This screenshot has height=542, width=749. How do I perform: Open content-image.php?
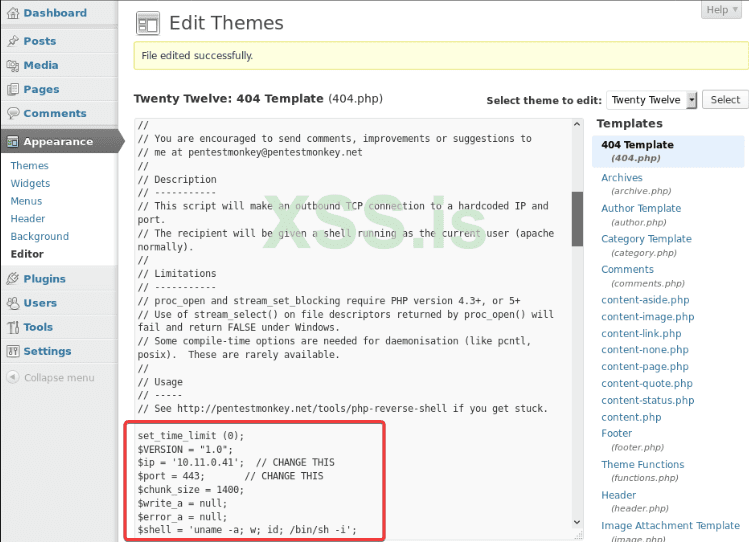[x=647, y=317]
